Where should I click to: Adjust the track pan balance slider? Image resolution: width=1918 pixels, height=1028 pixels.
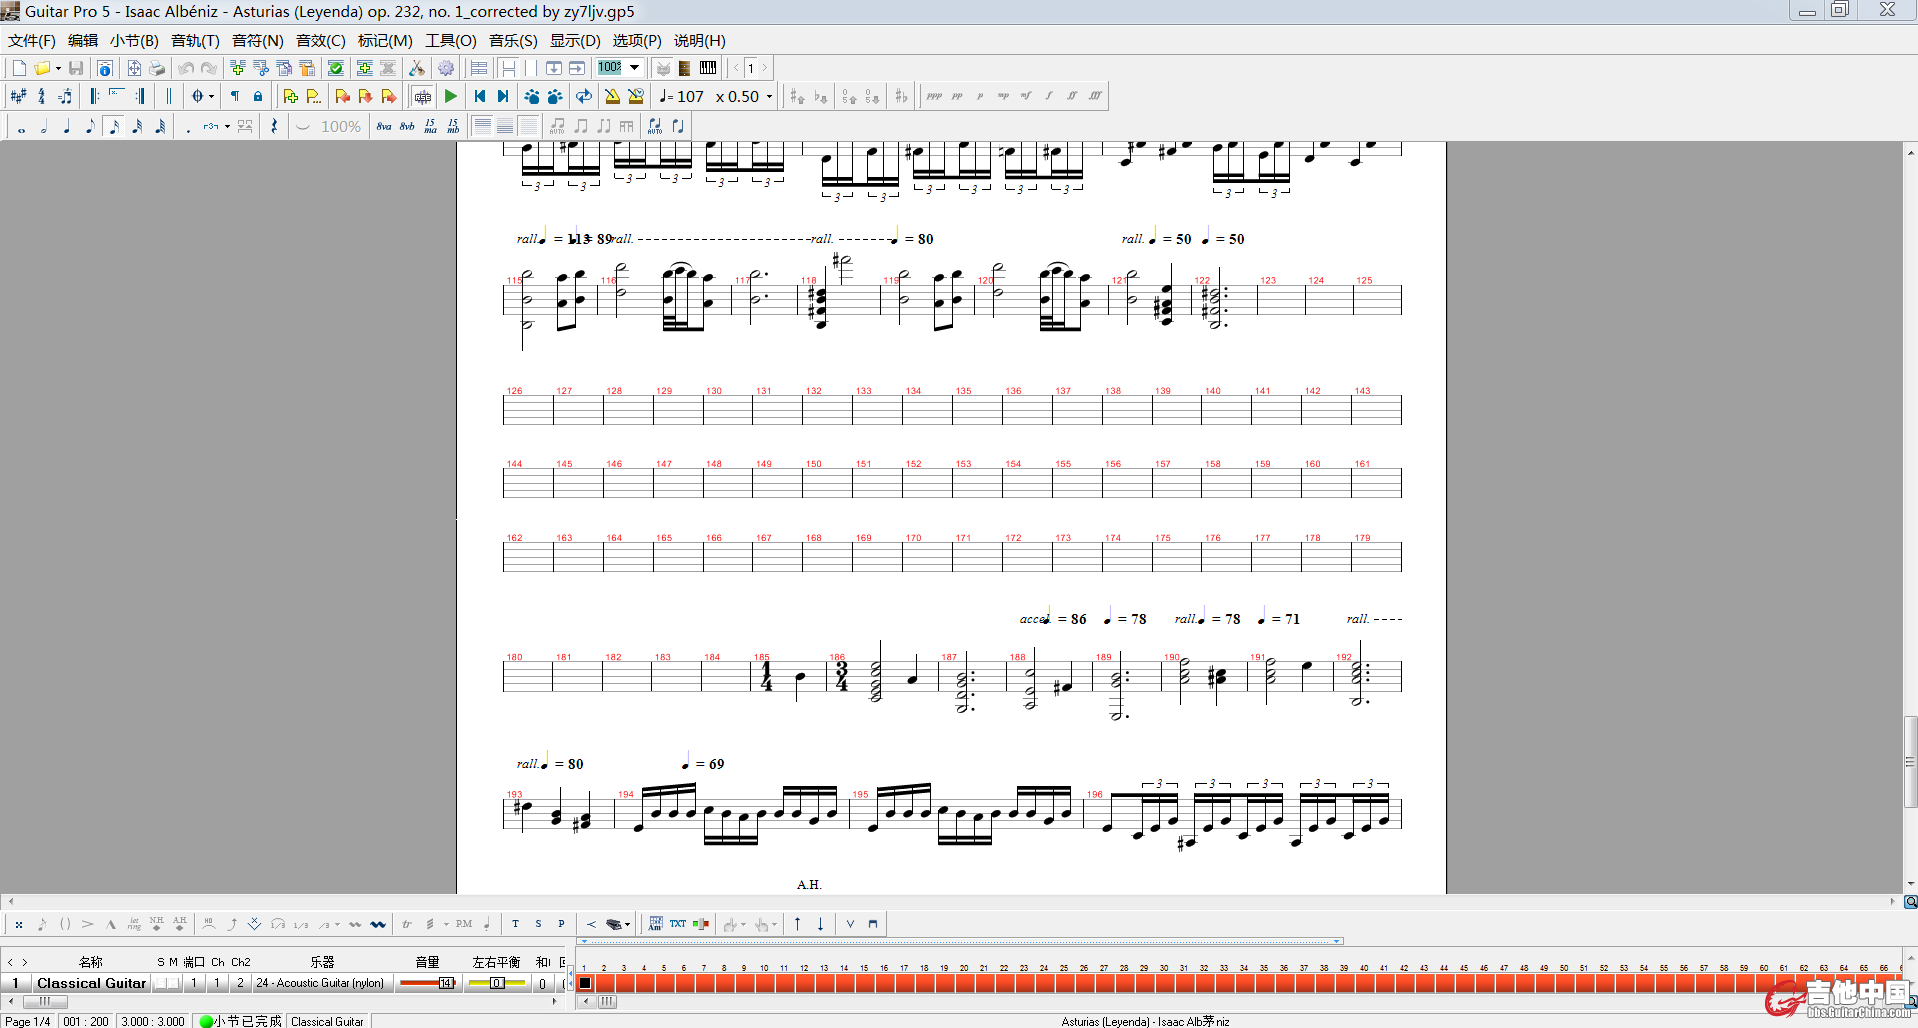497,983
